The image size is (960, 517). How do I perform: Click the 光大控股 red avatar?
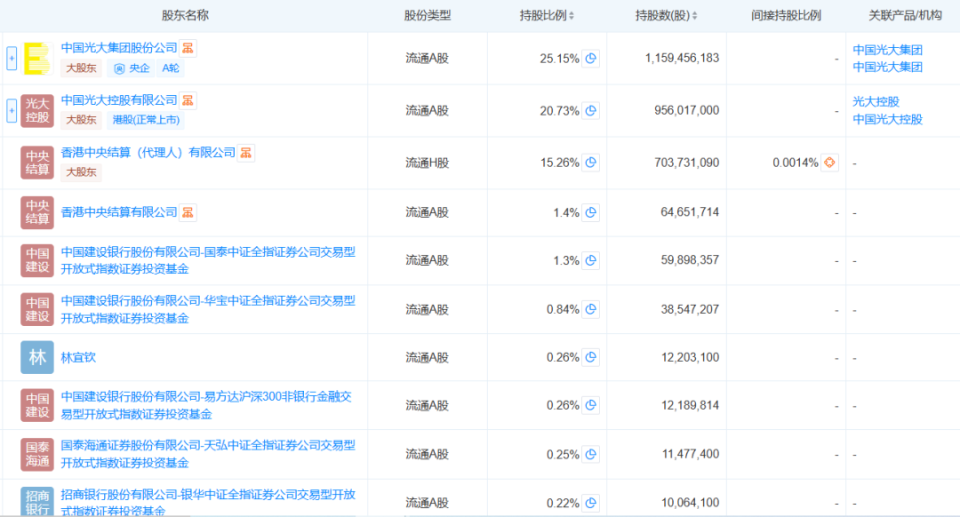coord(37,110)
